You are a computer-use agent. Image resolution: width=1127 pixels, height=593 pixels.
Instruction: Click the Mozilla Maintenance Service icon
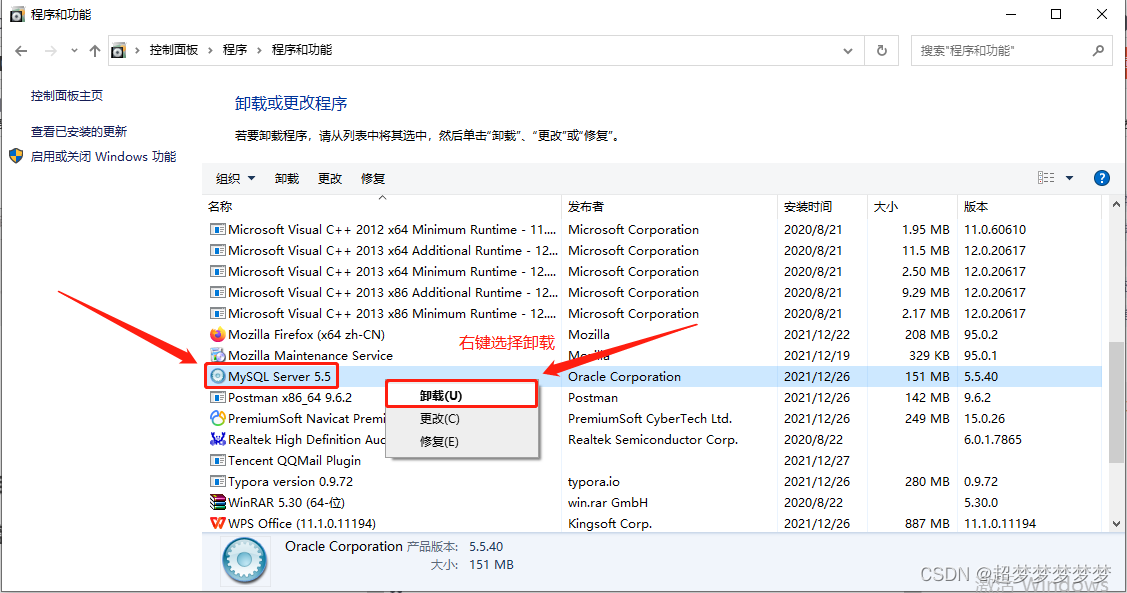click(217, 355)
